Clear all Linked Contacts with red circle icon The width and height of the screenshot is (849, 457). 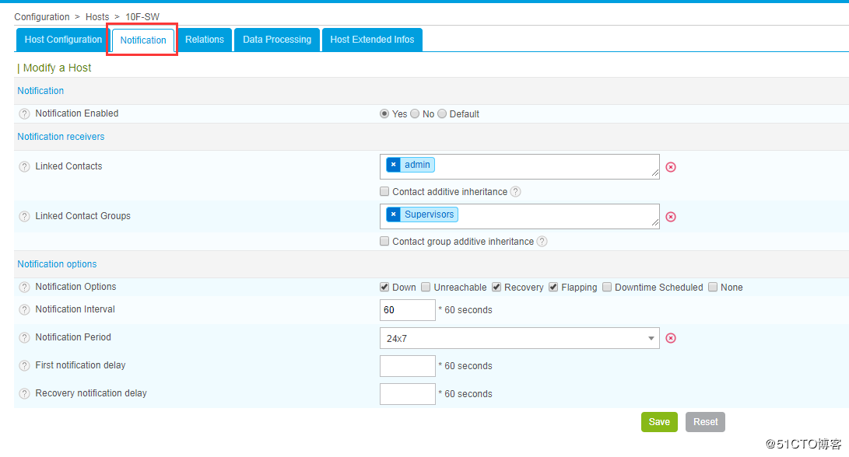671,167
